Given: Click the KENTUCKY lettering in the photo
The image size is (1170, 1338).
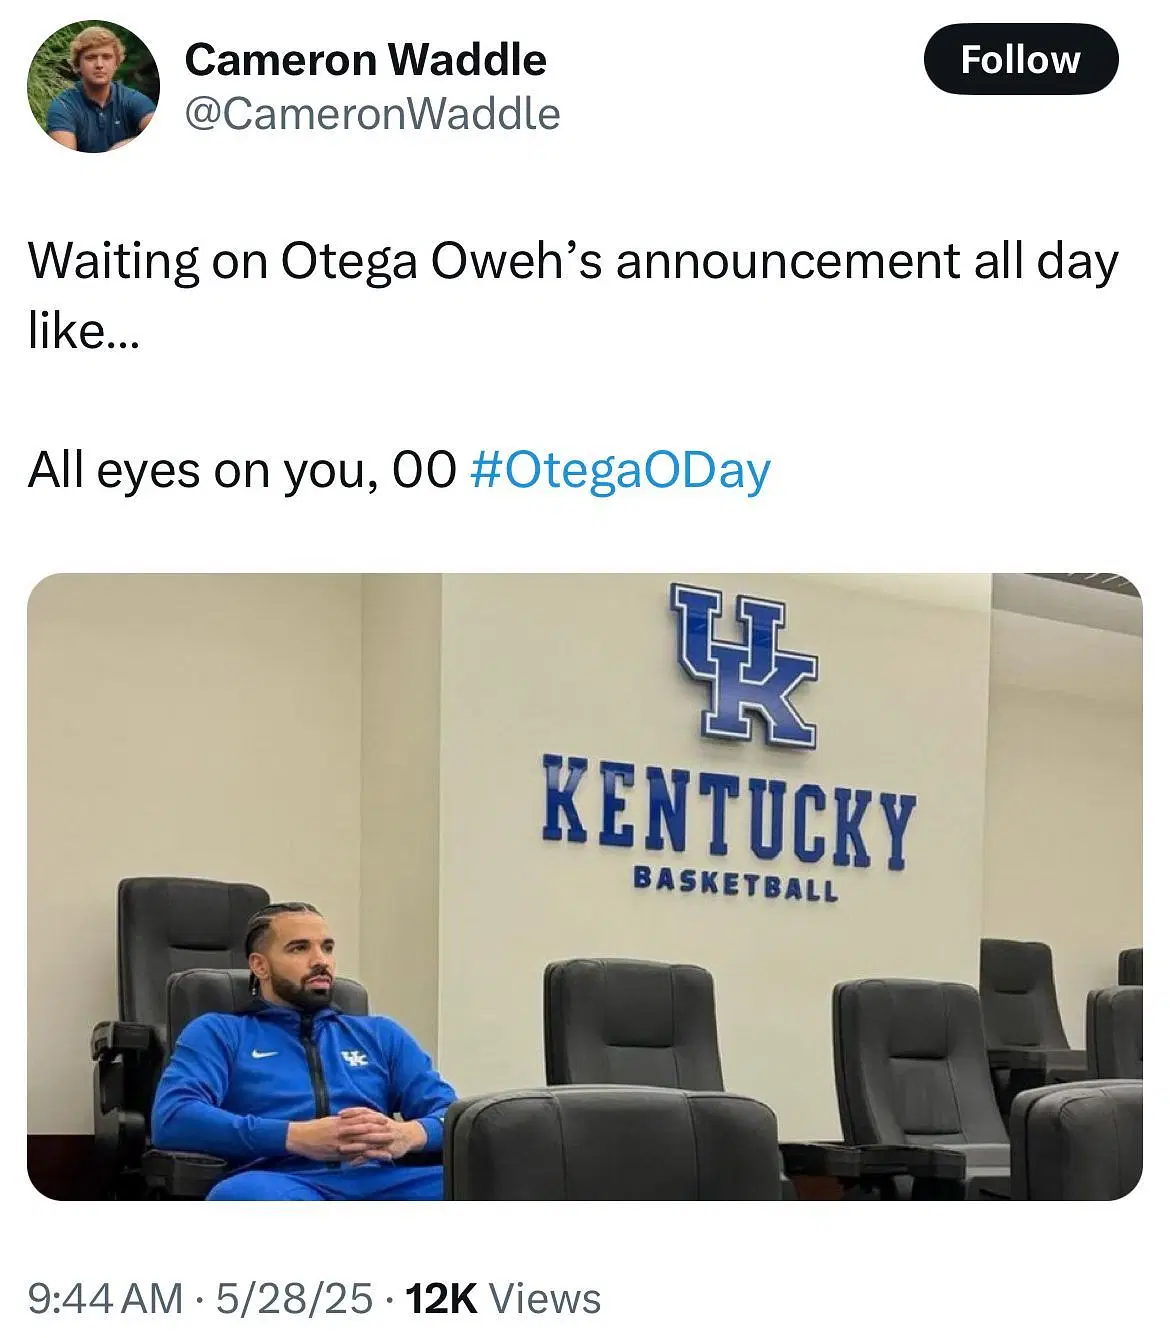Looking at the screenshot, I should [728, 812].
